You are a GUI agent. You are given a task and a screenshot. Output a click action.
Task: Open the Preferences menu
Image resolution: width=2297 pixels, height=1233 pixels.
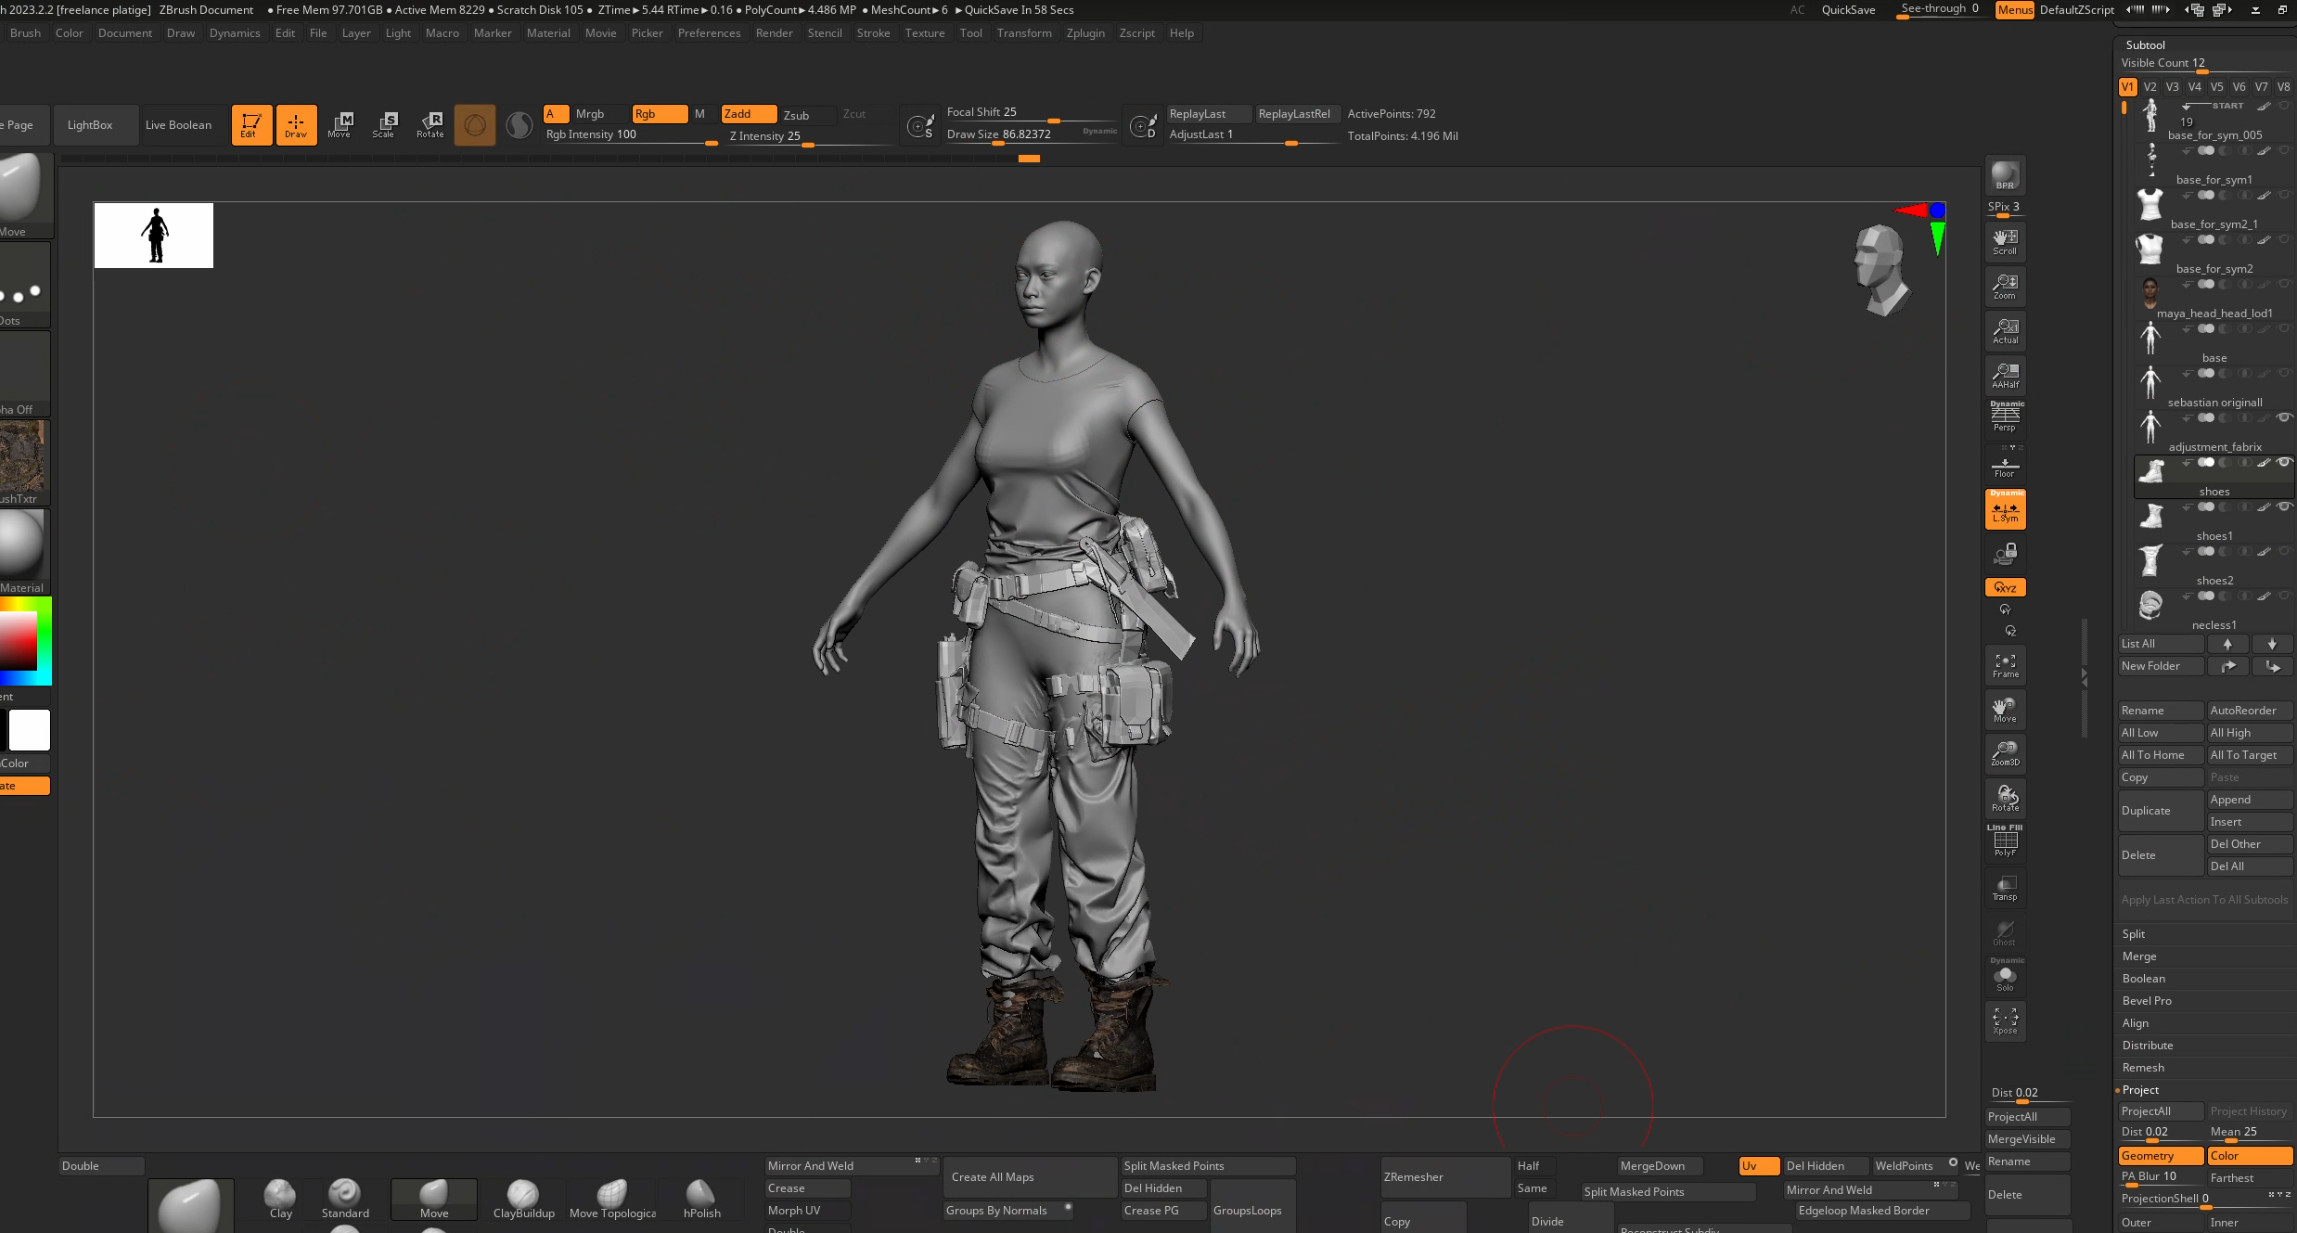pos(709,33)
